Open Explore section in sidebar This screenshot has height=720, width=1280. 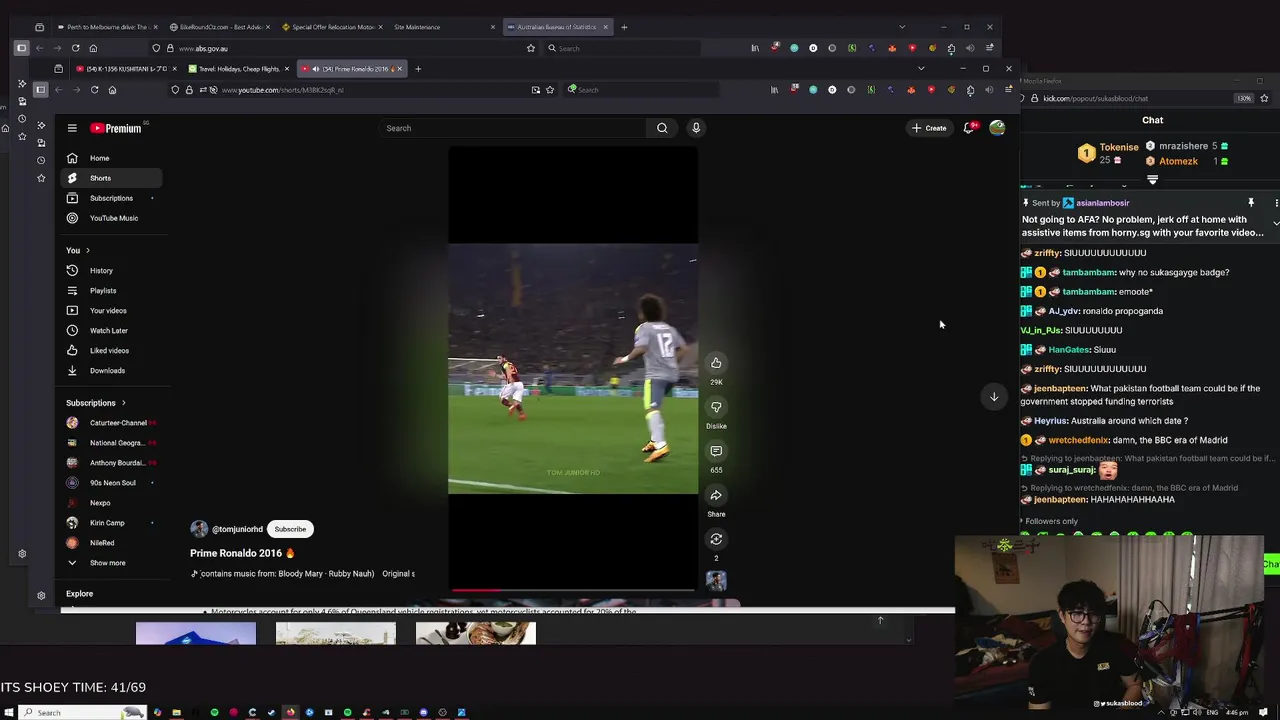(x=79, y=594)
